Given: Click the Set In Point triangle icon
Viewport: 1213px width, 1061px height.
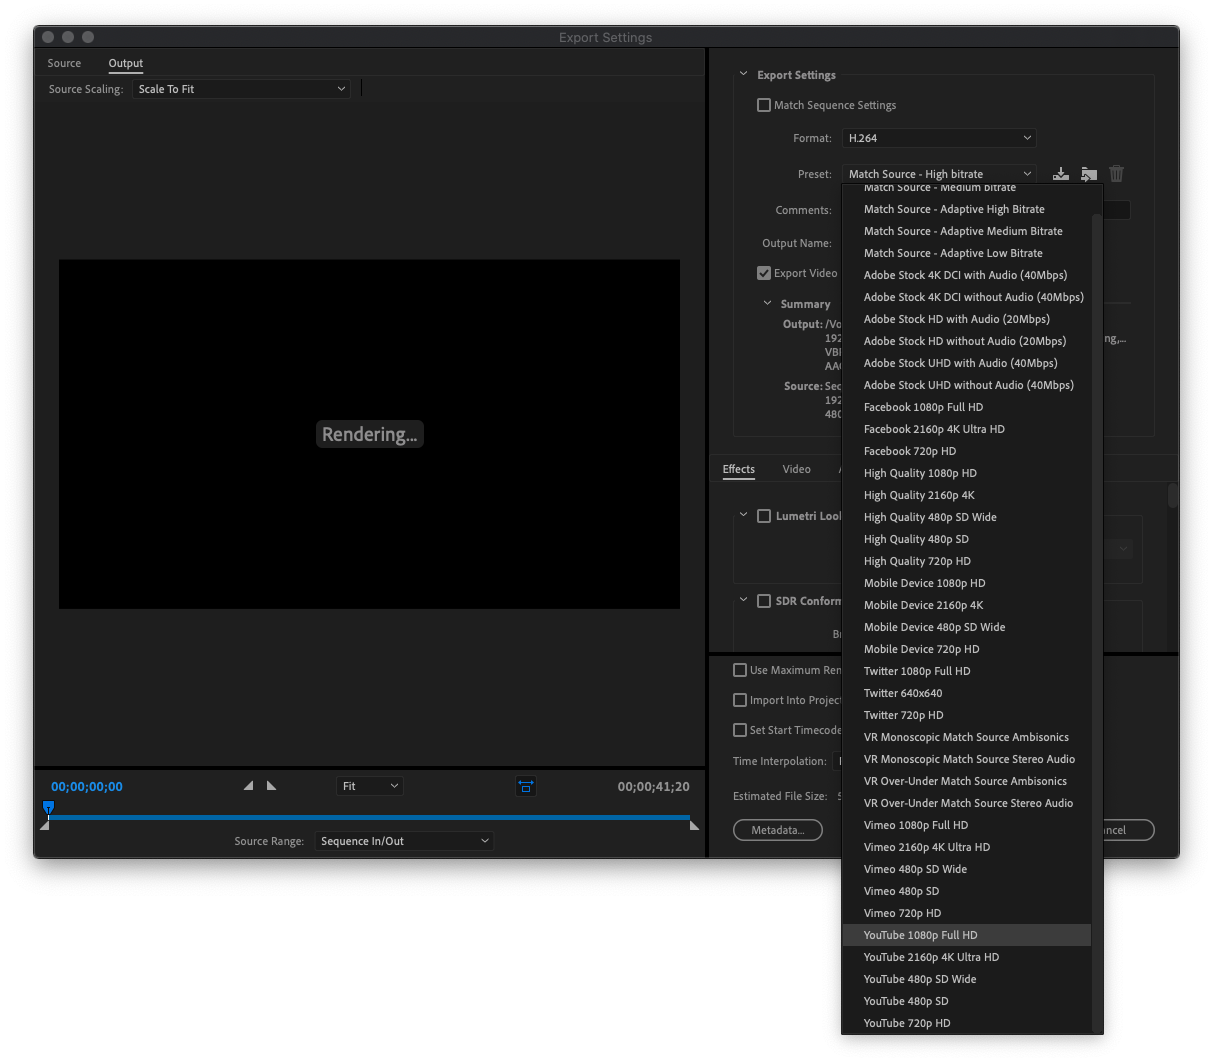Looking at the screenshot, I should pyautogui.click(x=249, y=786).
